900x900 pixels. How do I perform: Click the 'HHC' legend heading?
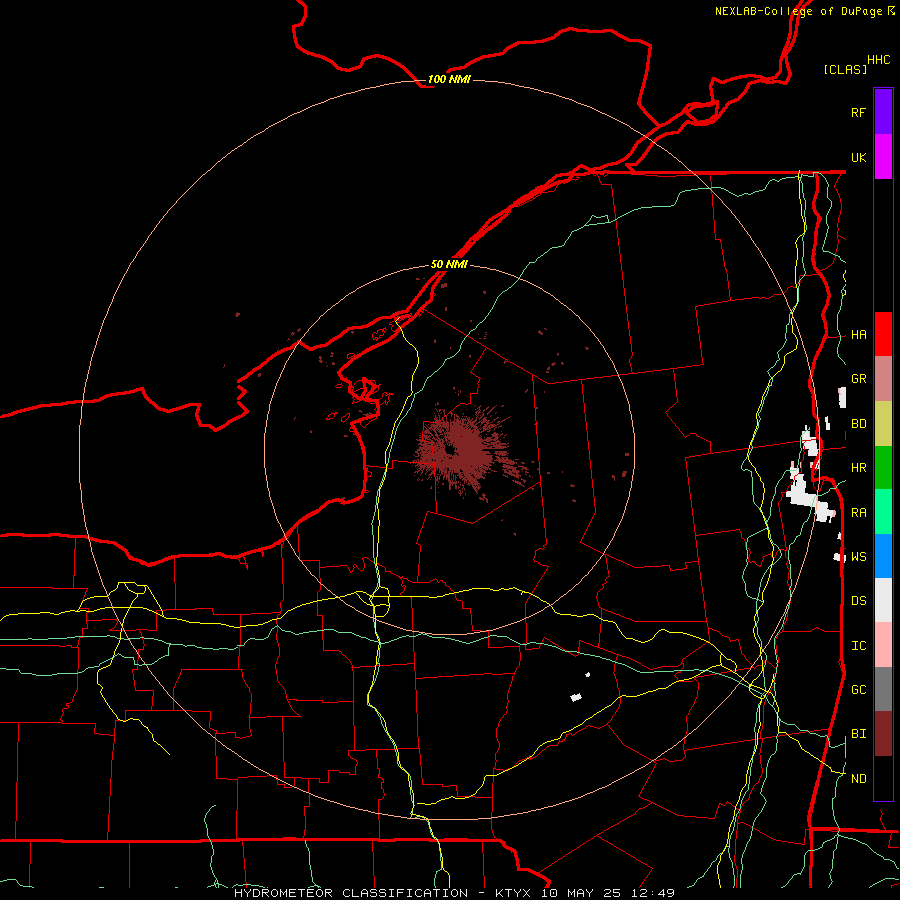tap(879, 60)
